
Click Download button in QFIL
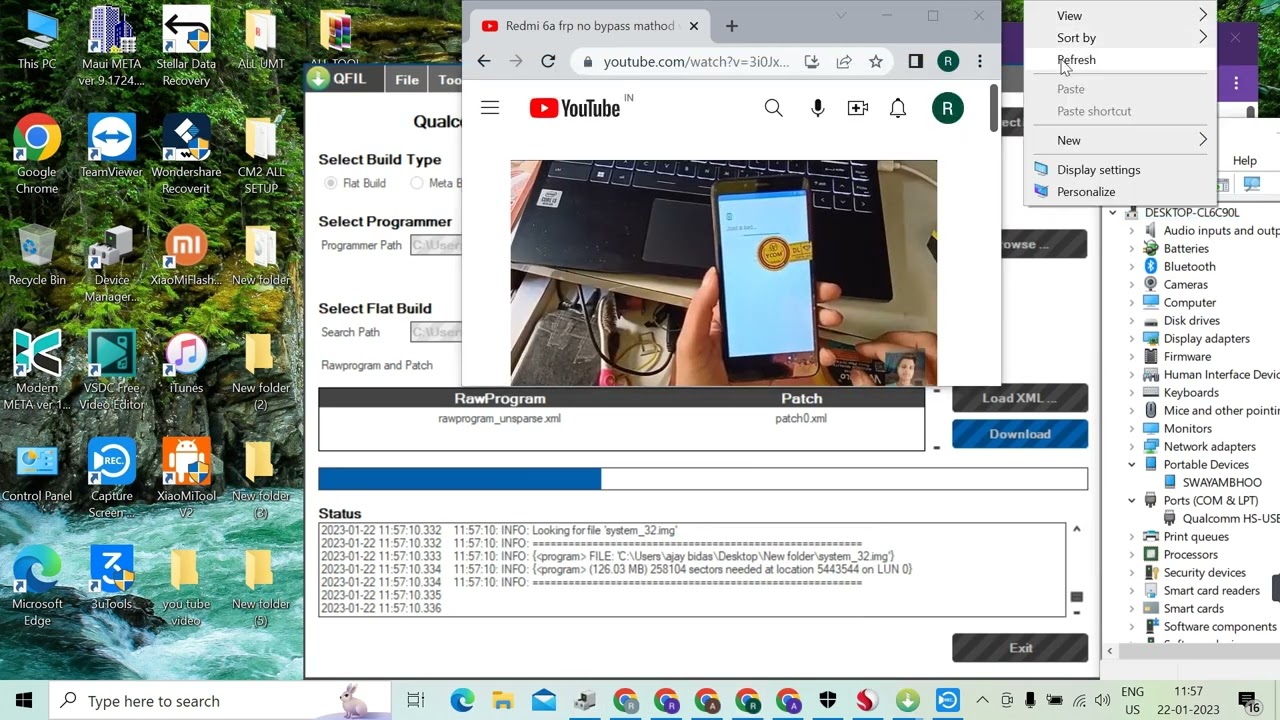click(1019, 434)
